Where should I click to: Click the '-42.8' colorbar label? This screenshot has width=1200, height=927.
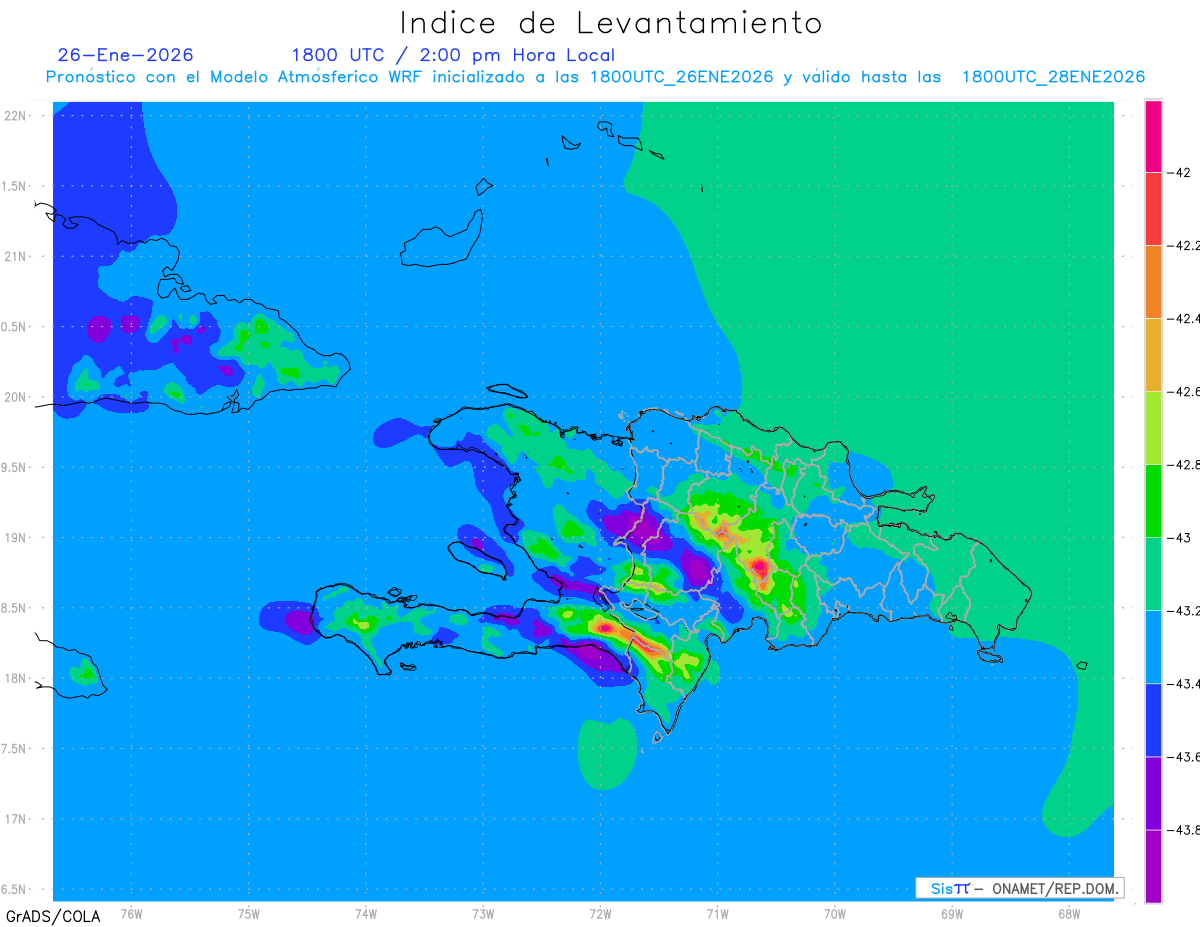pos(1183,465)
